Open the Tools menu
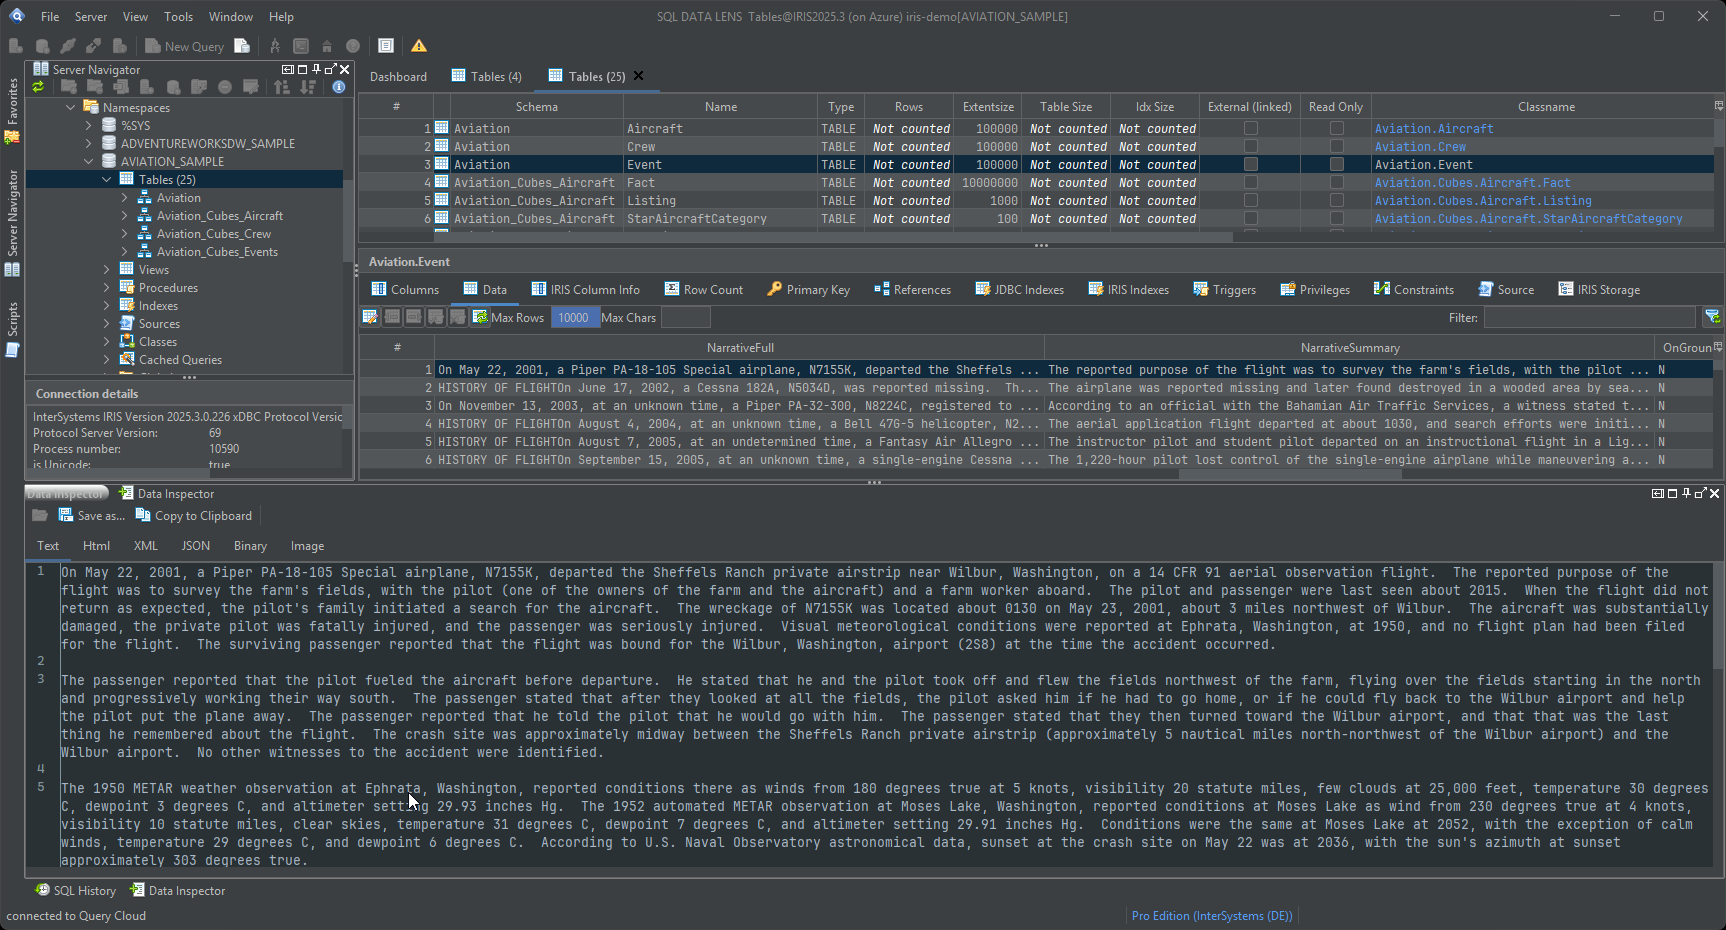 pos(178,16)
